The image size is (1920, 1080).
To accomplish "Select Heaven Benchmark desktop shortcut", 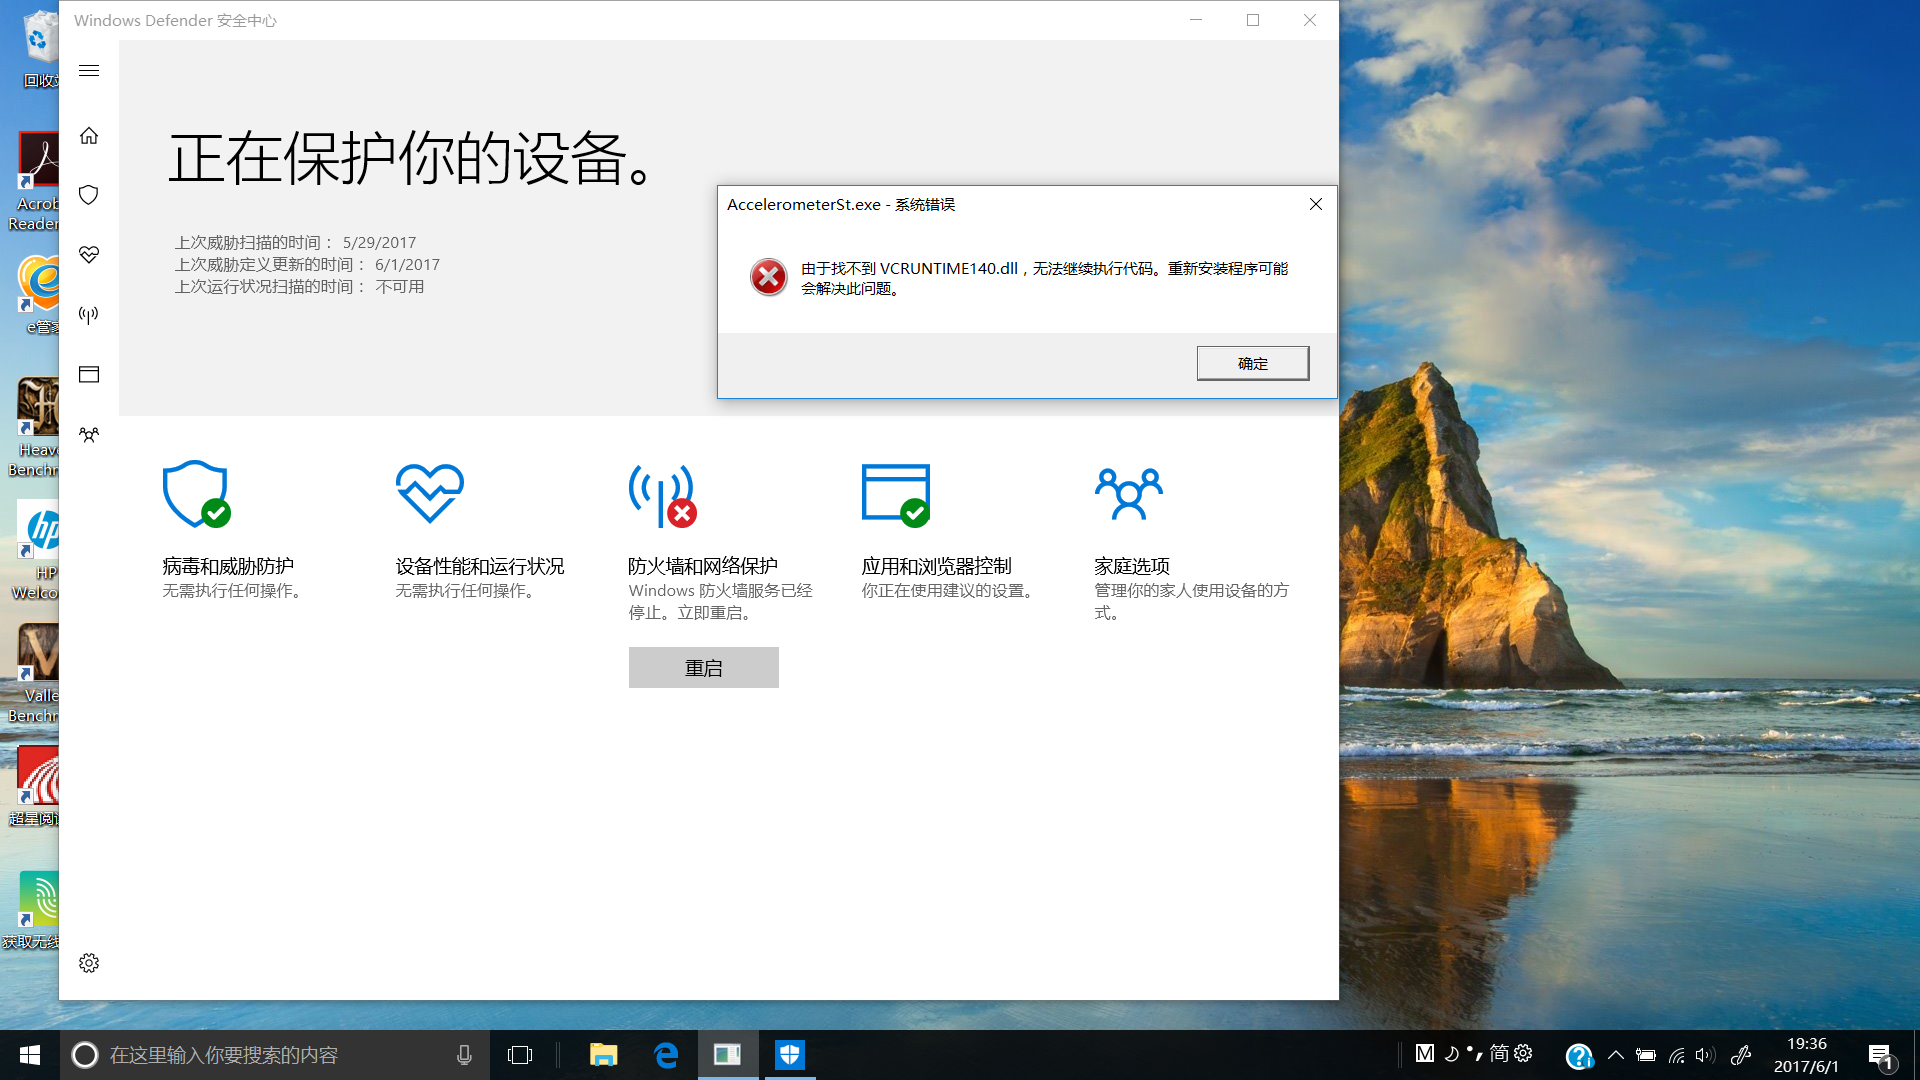I will point(34,427).
